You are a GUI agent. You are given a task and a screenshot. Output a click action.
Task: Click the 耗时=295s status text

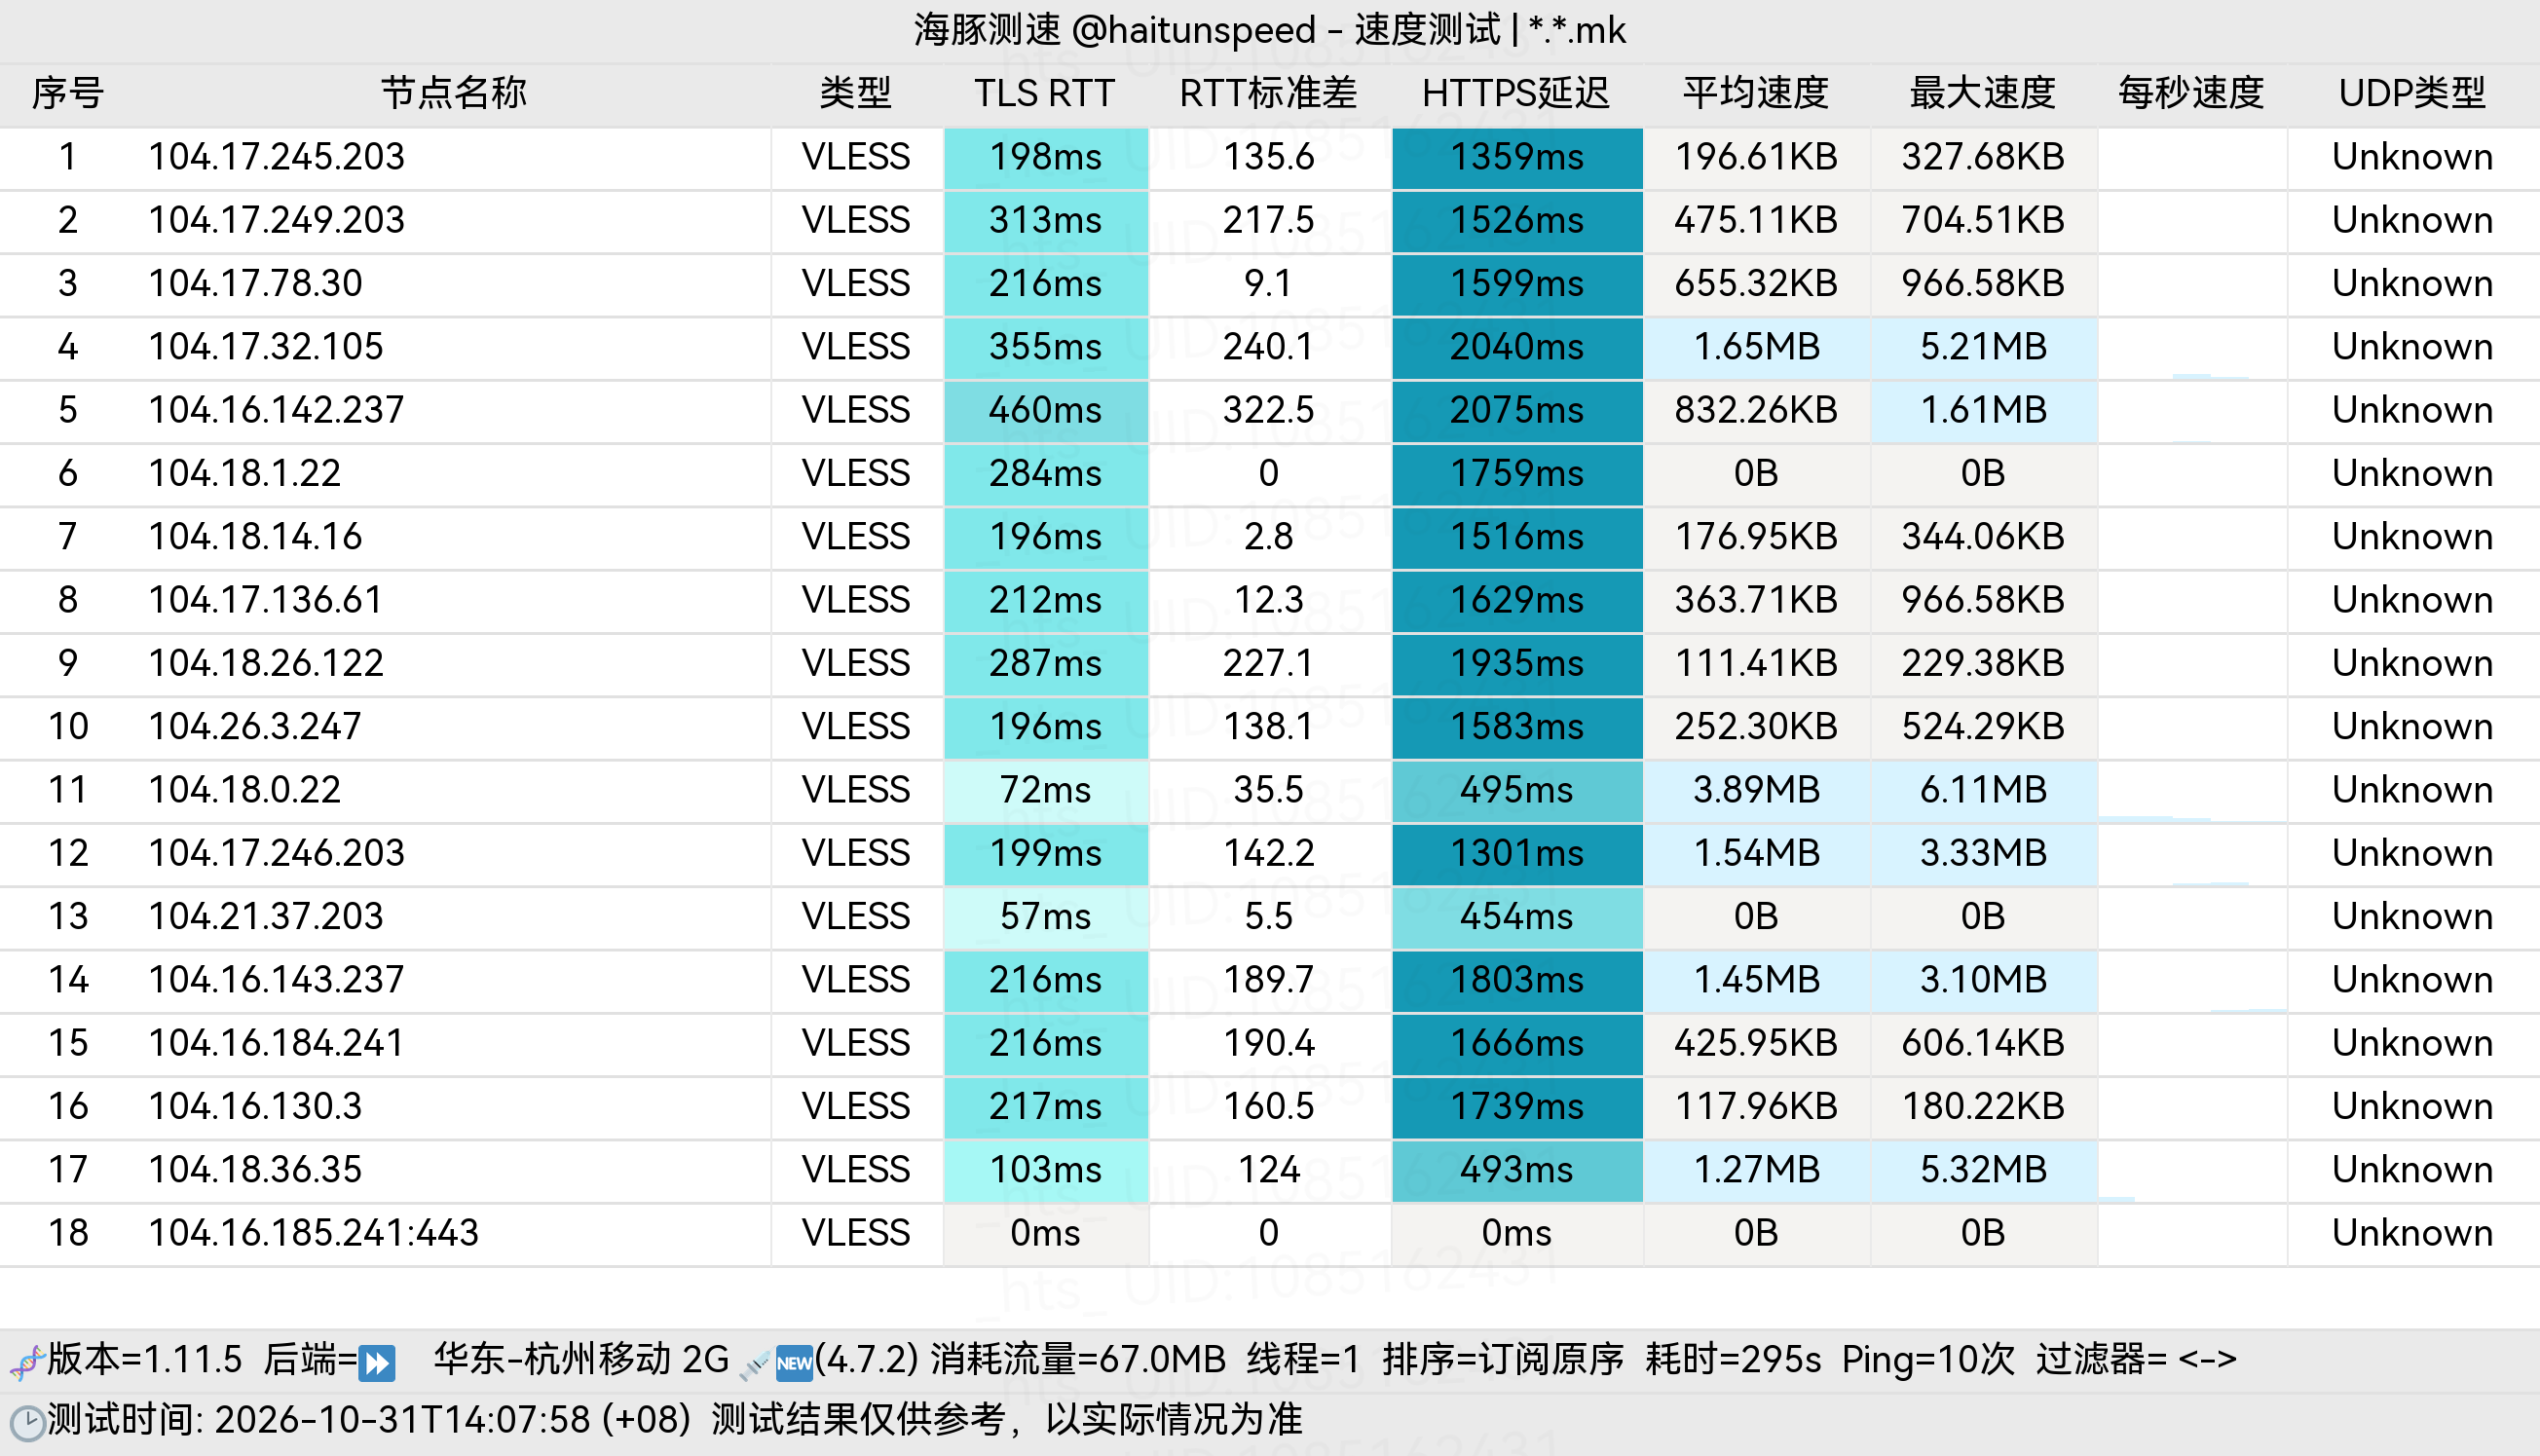pyautogui.click(x=1733, y=1360)
